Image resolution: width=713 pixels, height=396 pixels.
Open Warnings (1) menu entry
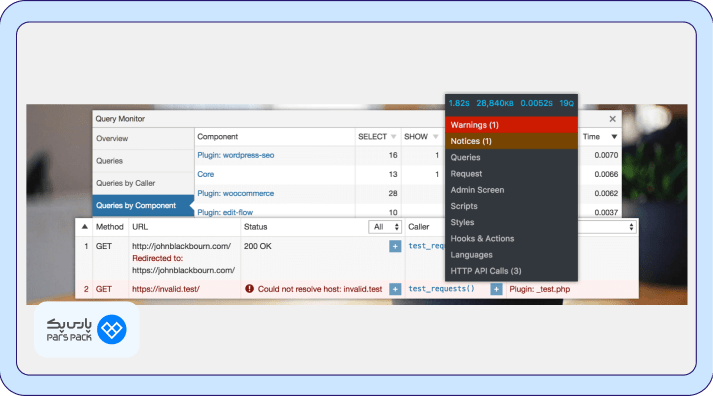512,125
